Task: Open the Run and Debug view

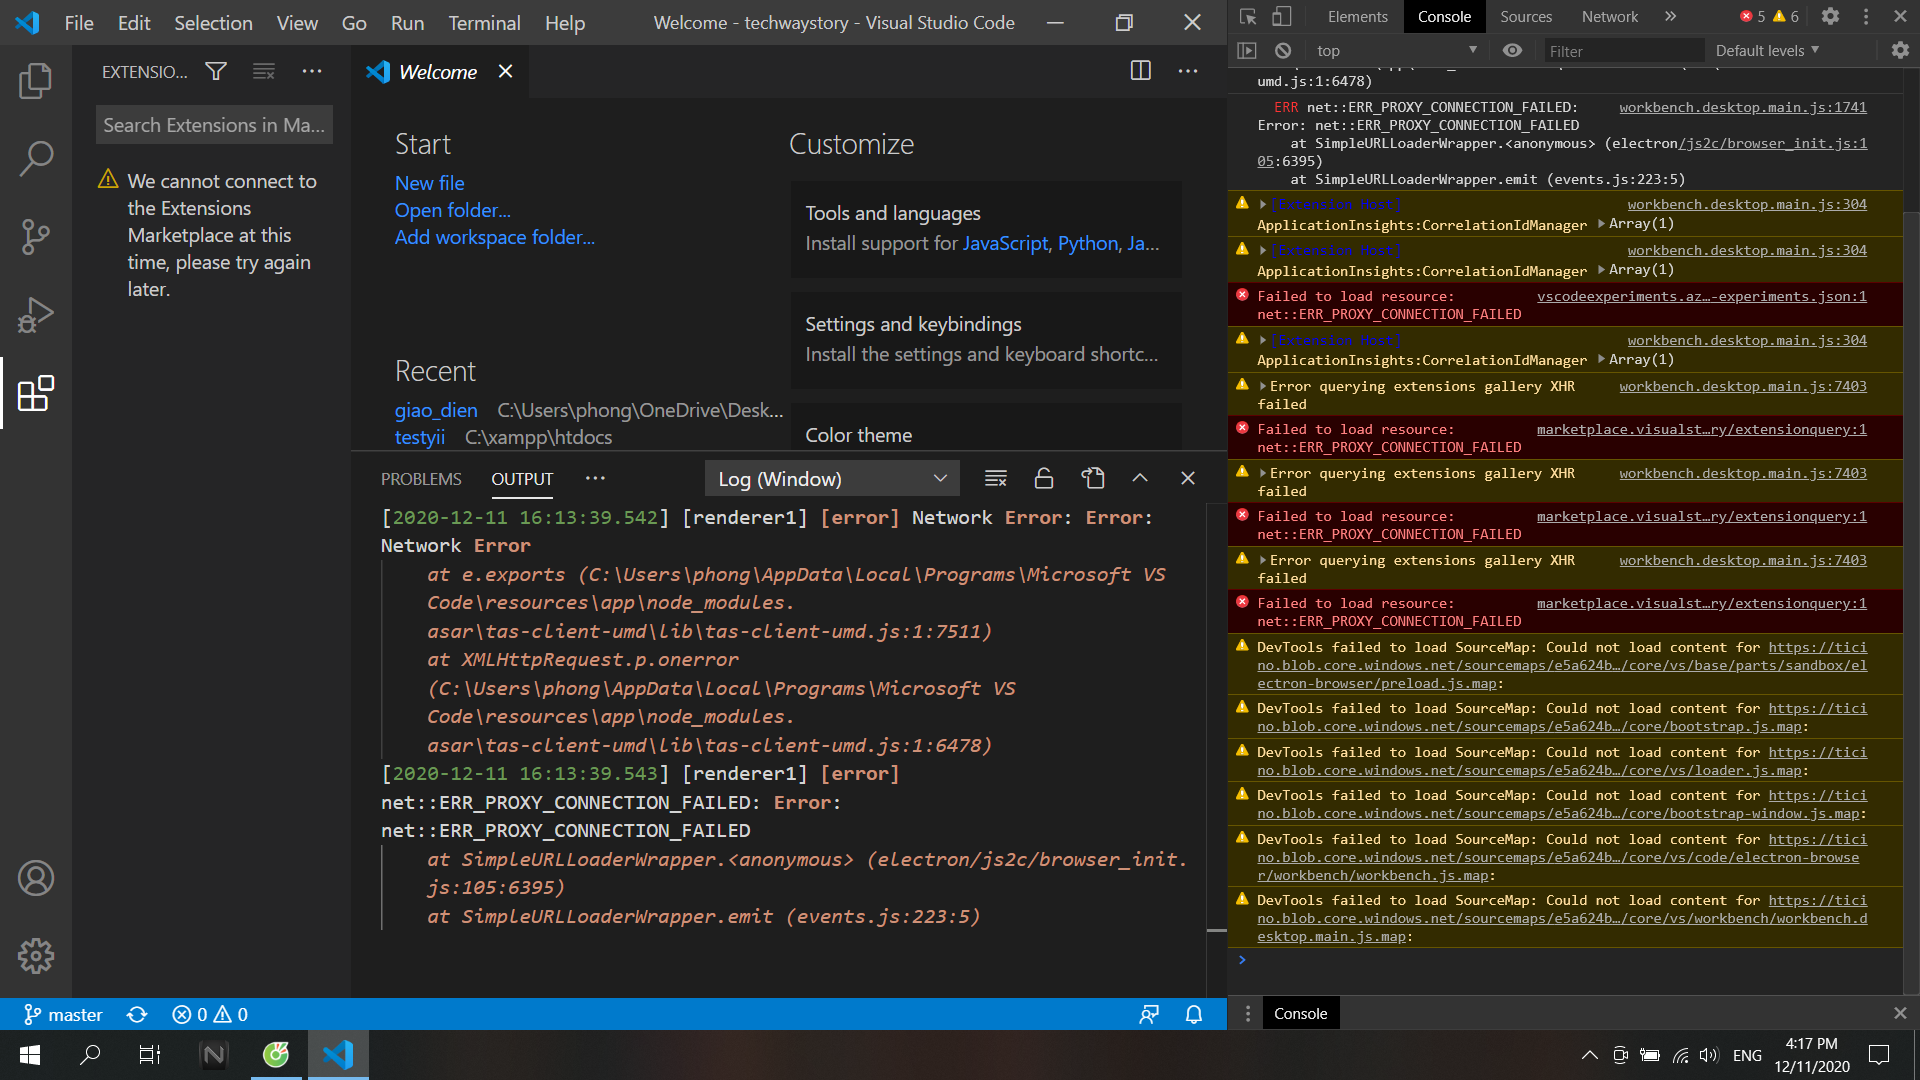Action: pos(35,313)
